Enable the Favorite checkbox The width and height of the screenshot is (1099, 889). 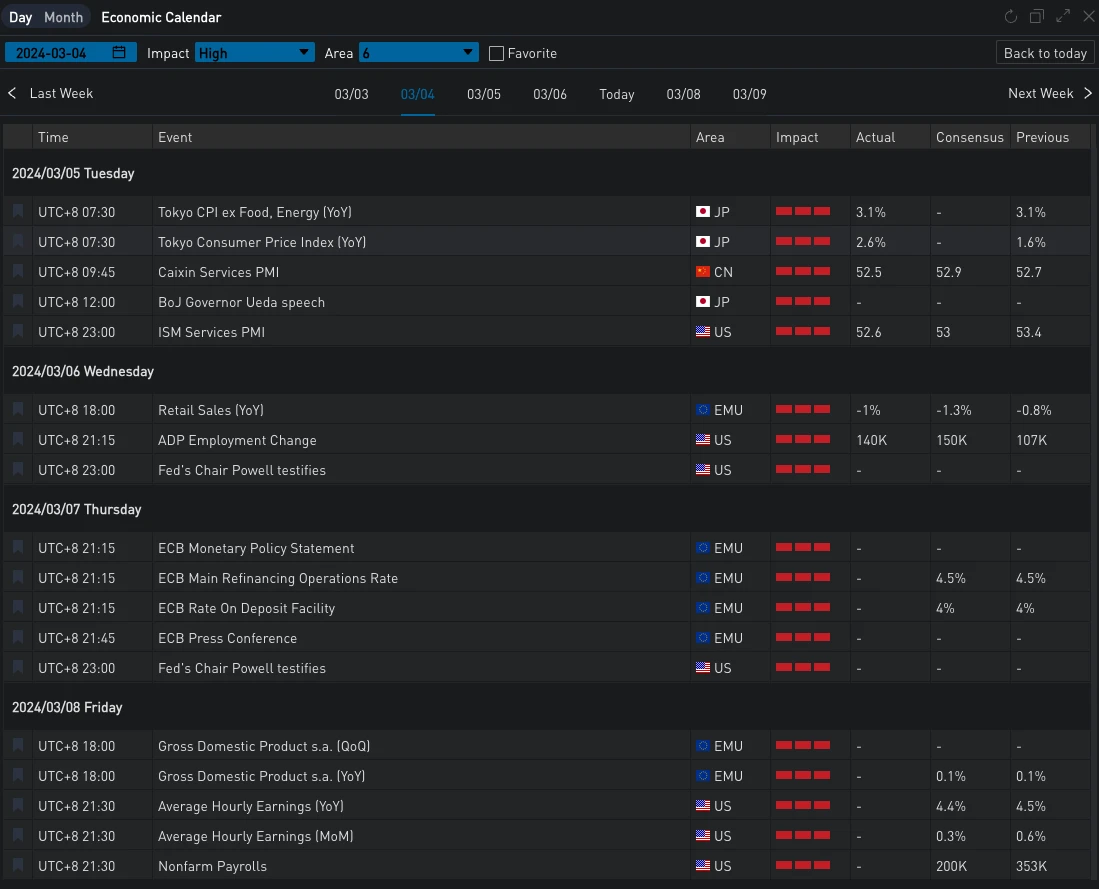pyautogui.click(x=496, y=54)
